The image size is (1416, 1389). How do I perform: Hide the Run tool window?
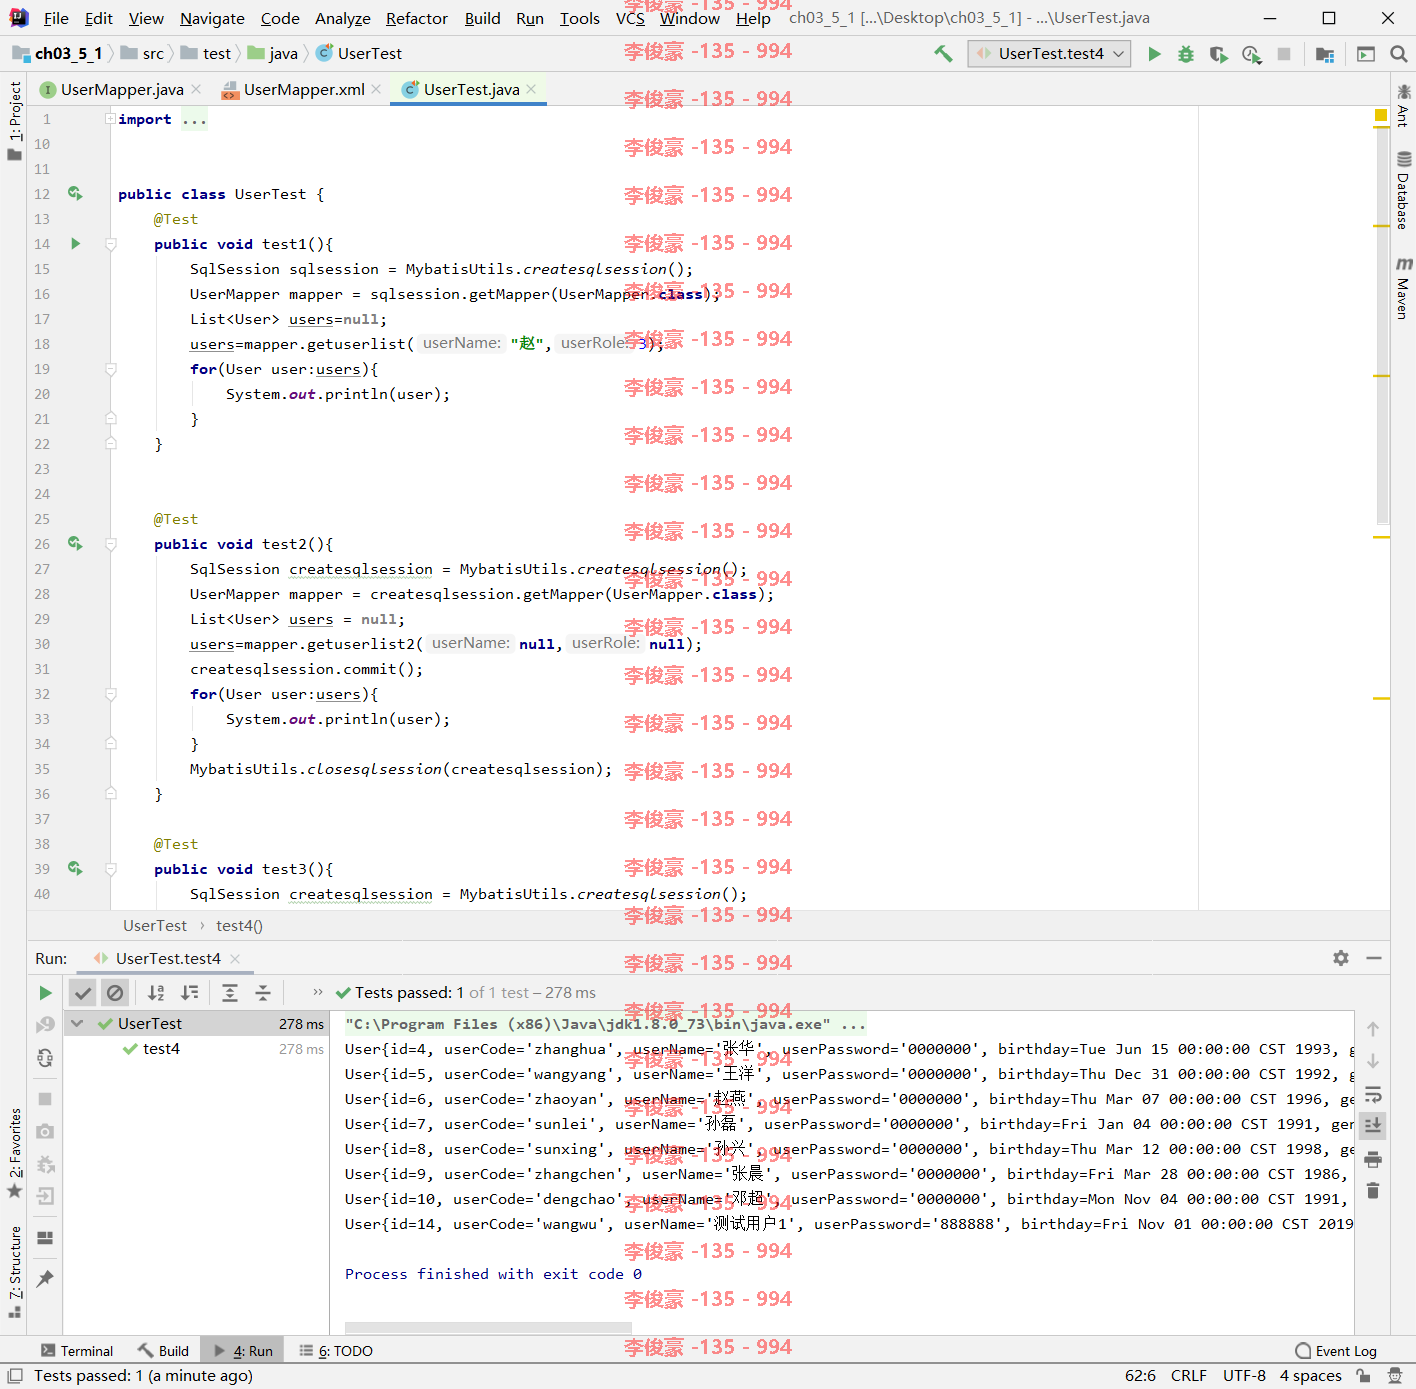pos(1374,958)
